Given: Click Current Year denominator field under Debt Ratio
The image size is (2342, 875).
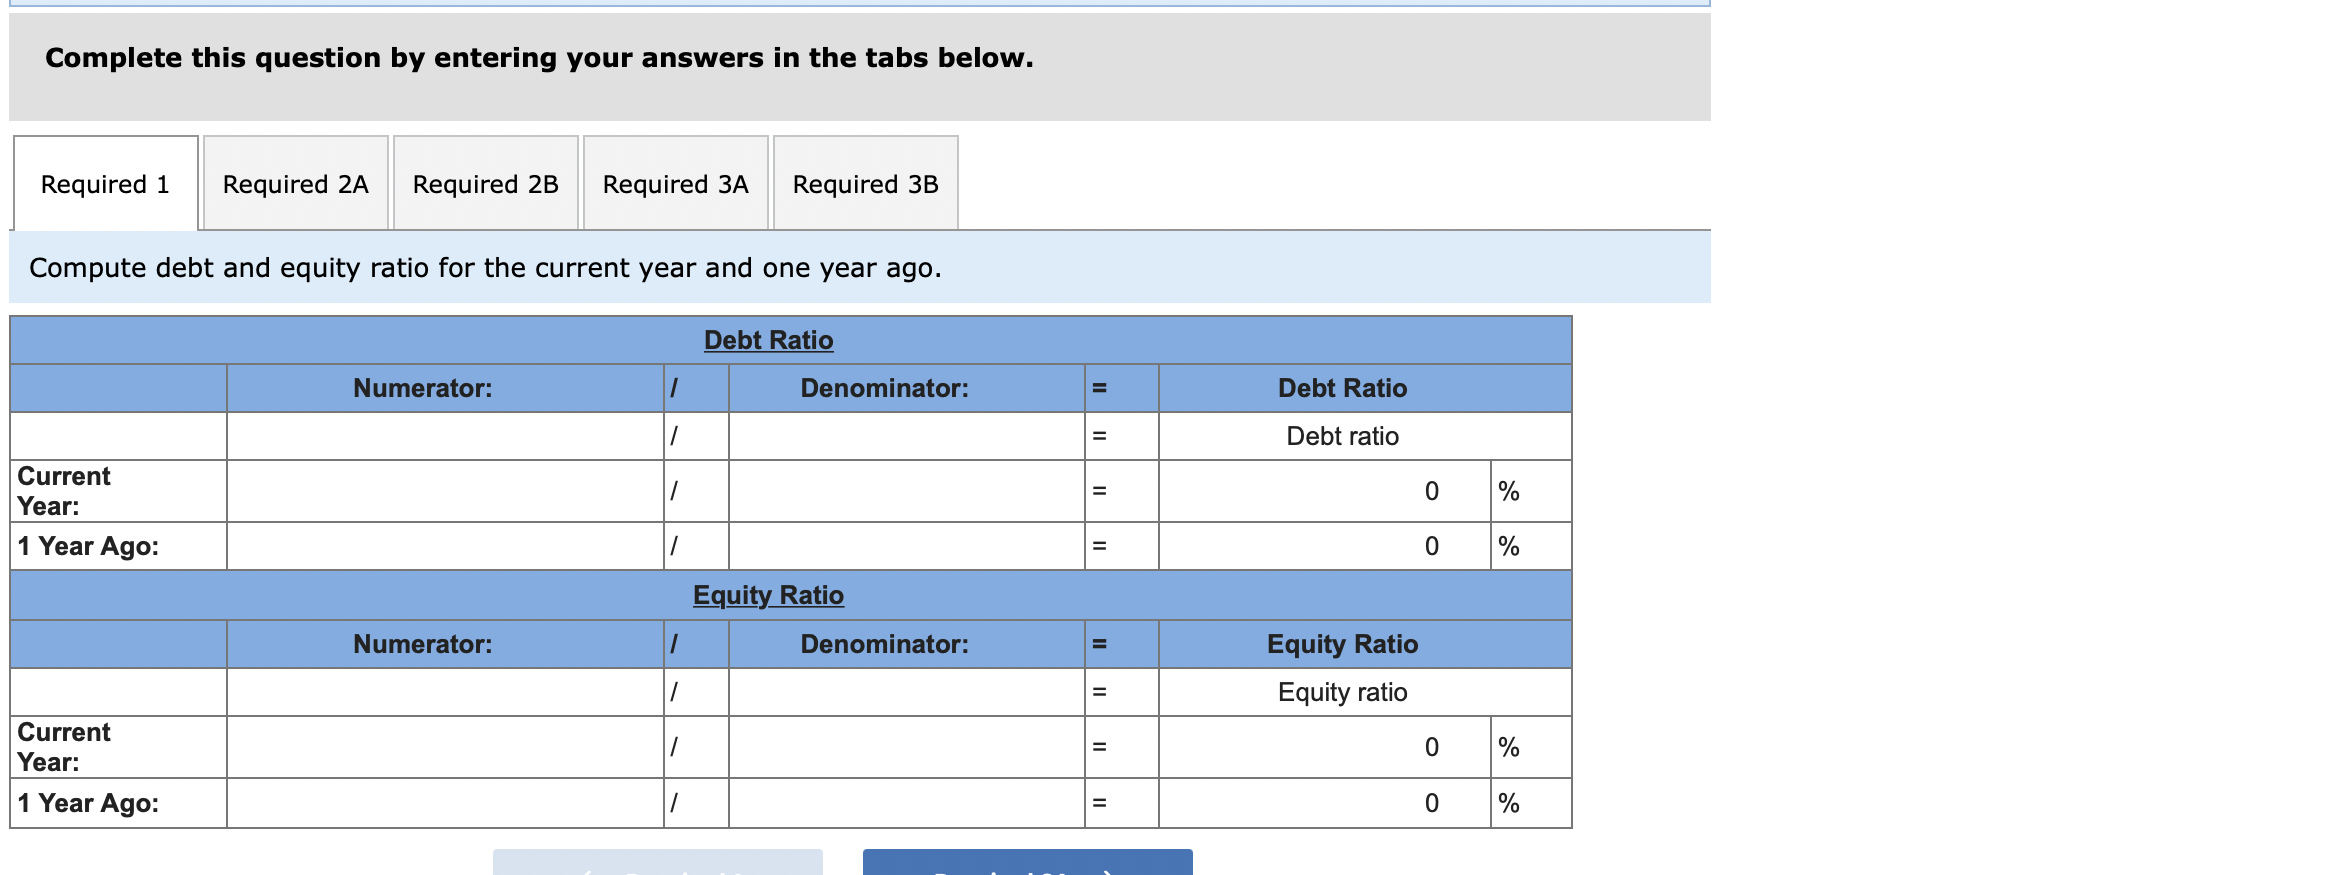Looking at the screenshot, I should 905,490.
